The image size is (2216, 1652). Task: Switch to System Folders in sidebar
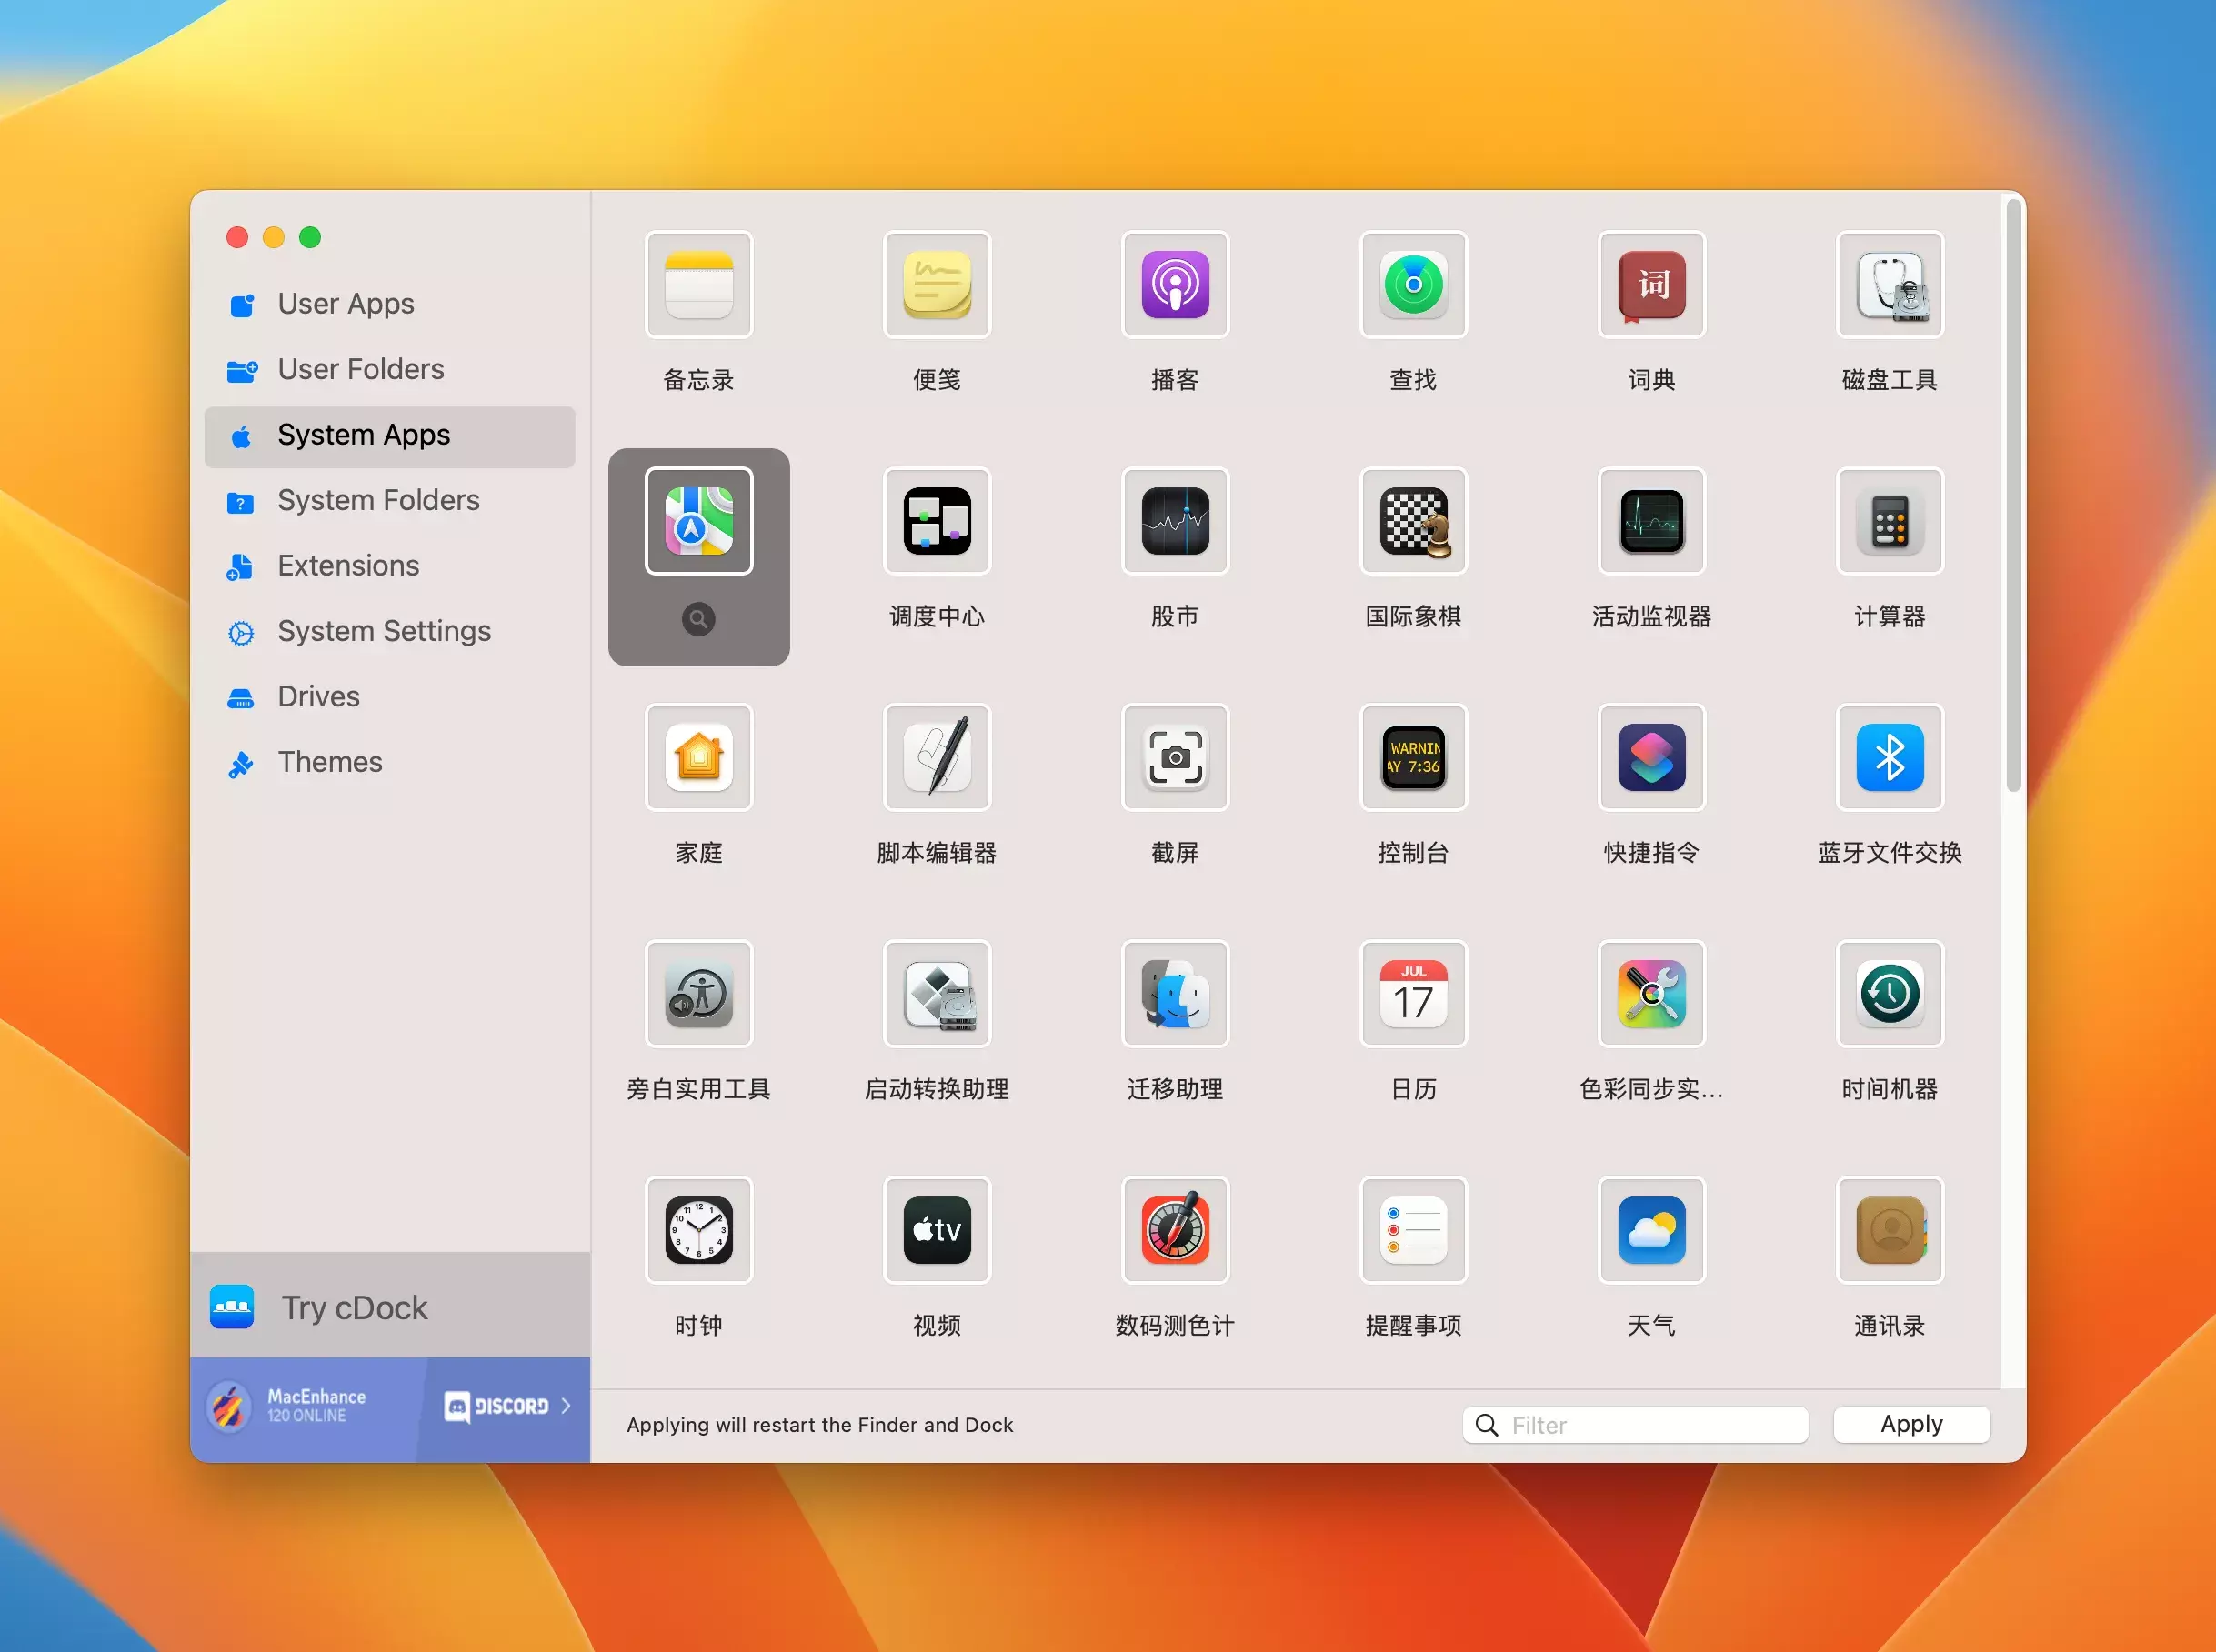coord(378,500)
